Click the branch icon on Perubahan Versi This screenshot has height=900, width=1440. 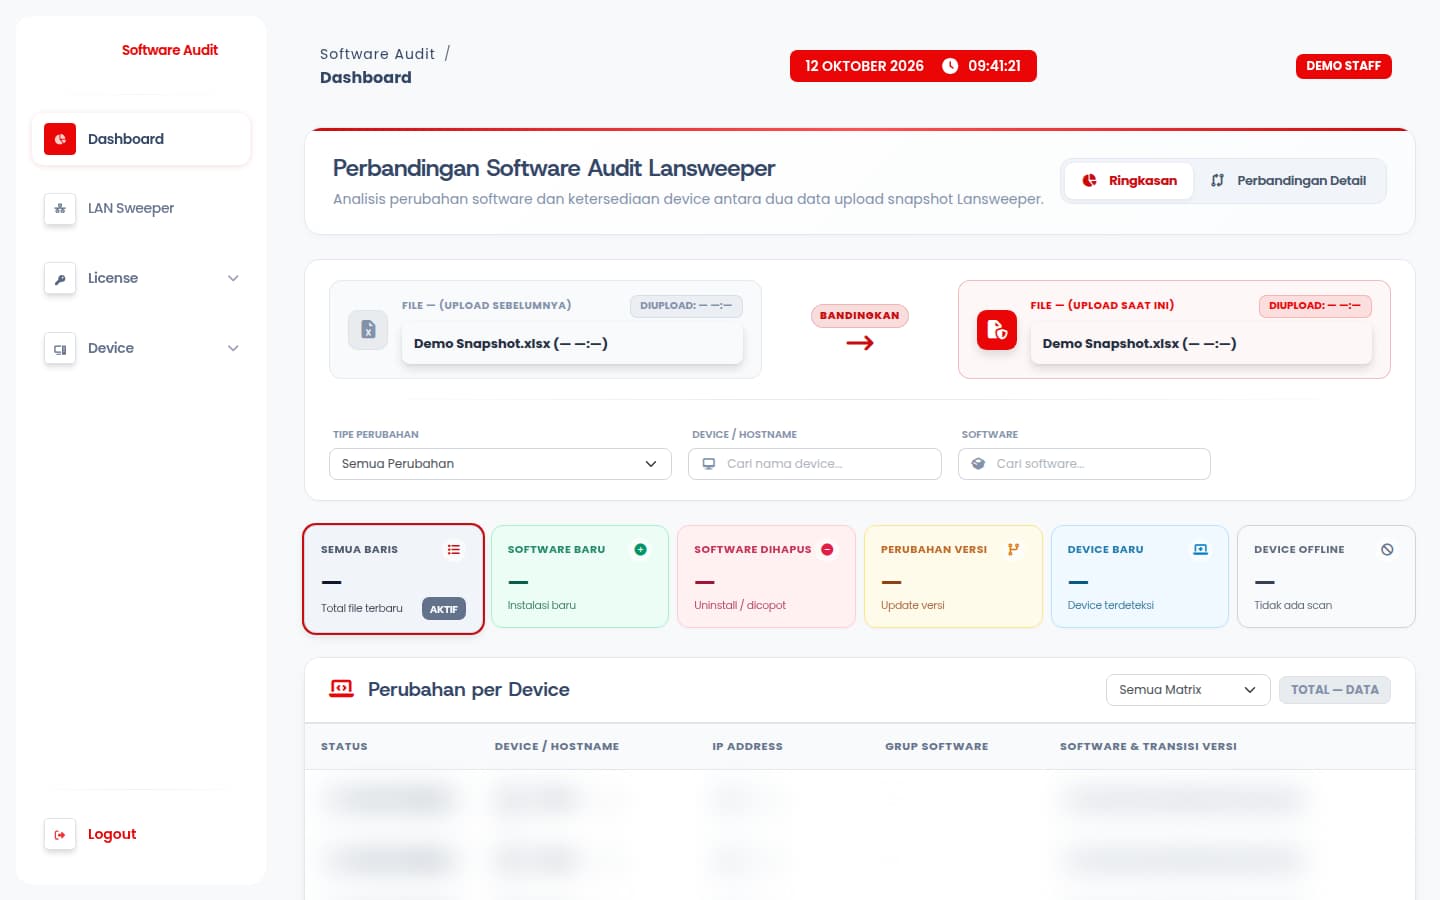click(x=1014, y=549)
